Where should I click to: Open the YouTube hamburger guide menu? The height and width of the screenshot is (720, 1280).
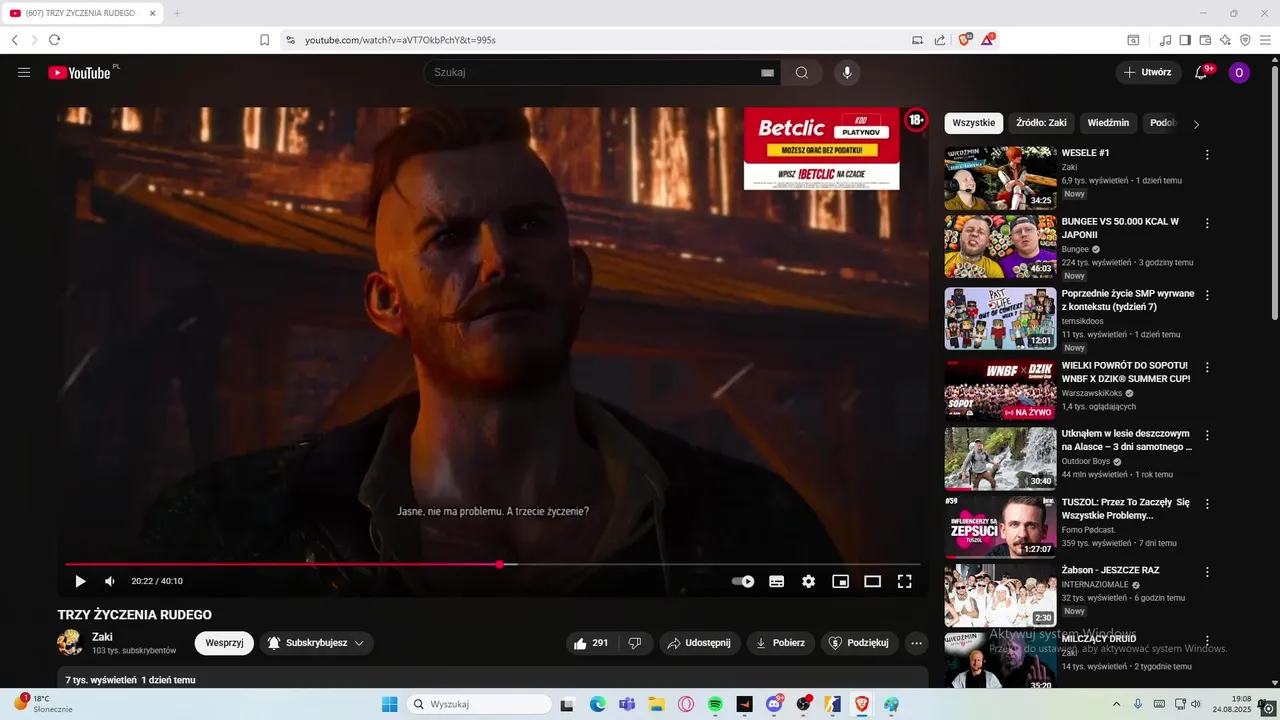[24, 73]
